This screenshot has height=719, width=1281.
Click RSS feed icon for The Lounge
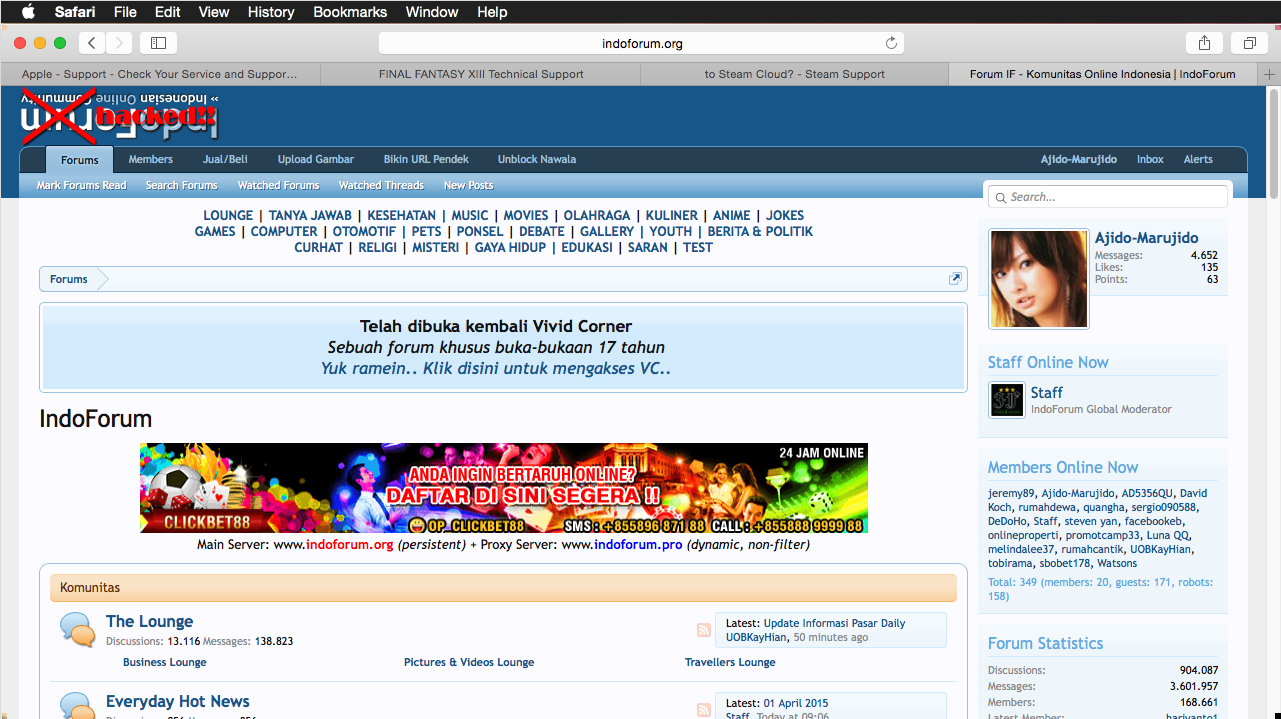(x=704, y=630)
